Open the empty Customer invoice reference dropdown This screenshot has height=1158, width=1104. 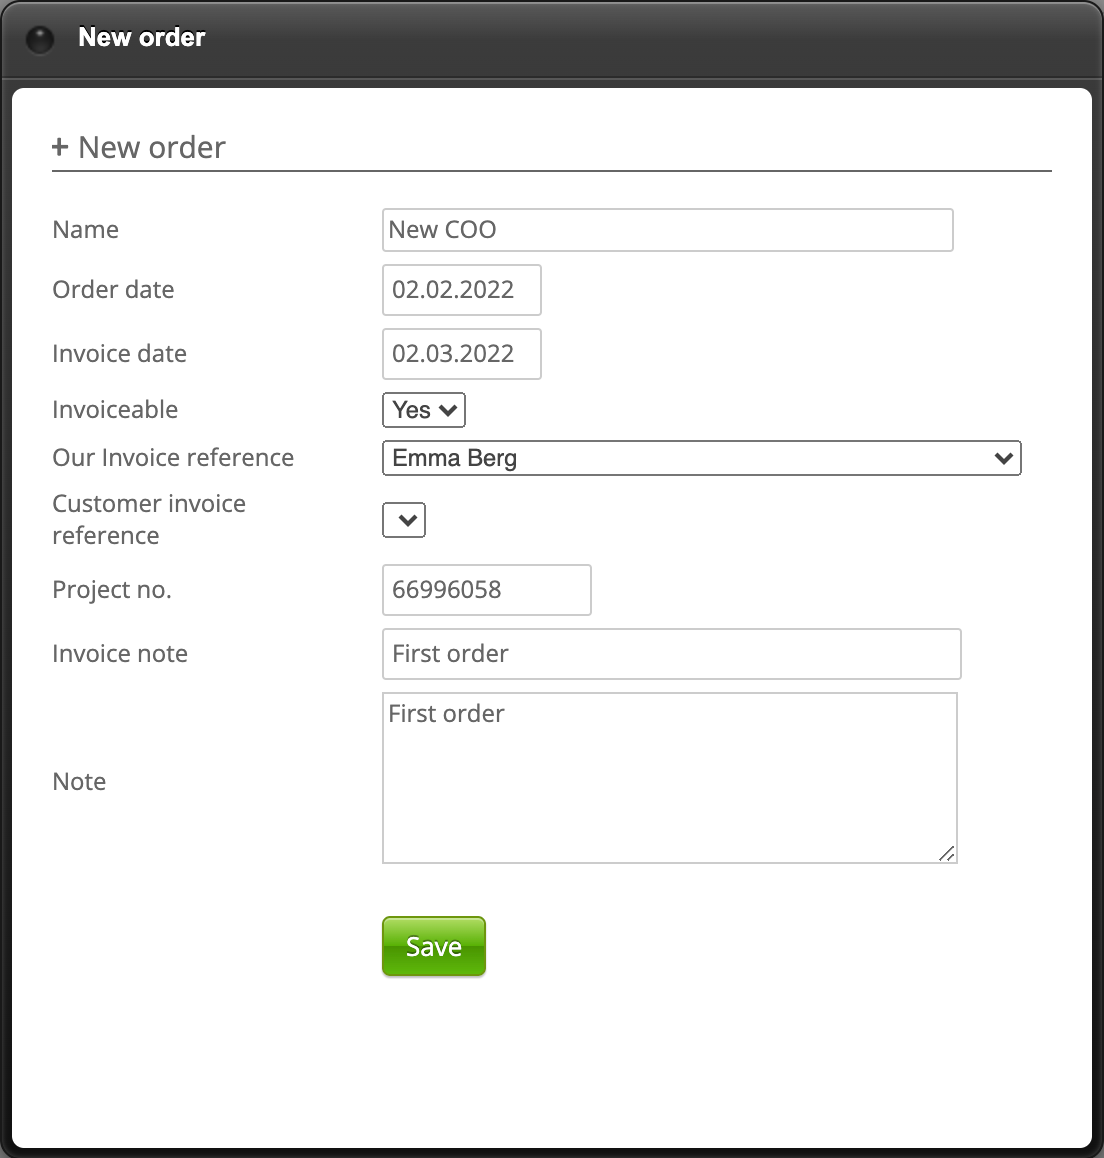pos(404,520)
